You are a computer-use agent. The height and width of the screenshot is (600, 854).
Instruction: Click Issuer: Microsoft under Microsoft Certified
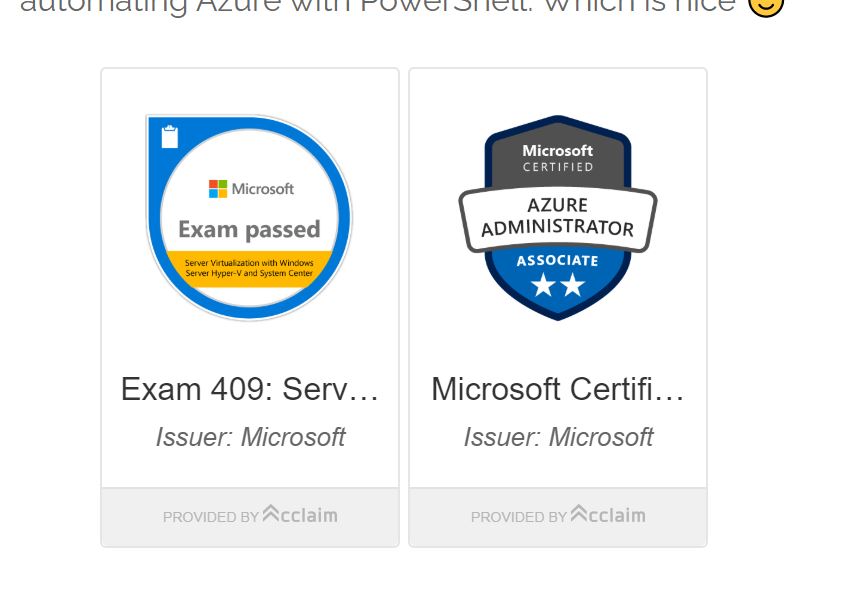point(558,437)
